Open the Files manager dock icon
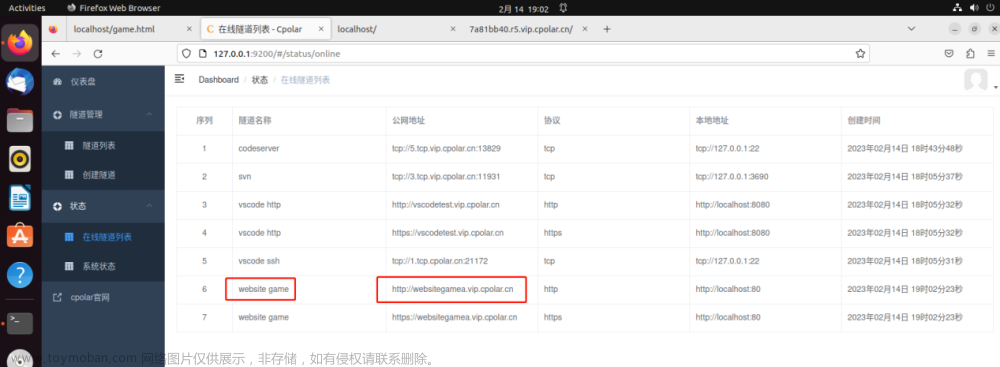Image resolution: width=1000 pixels, height=367 pixels. [x=20, y=120]
